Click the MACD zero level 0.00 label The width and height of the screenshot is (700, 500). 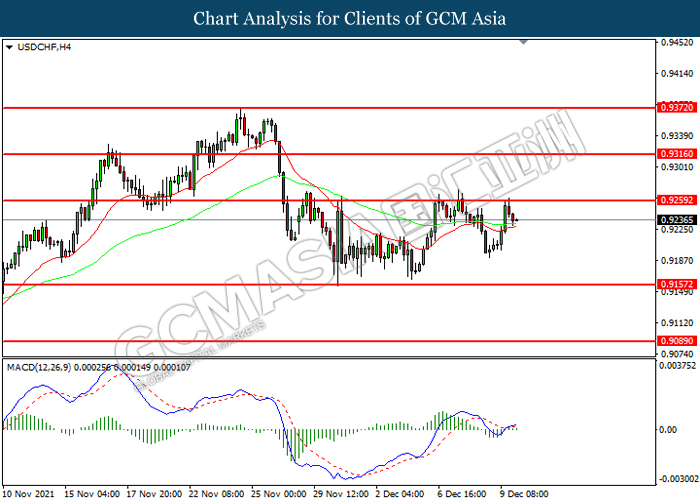(668, 429)
